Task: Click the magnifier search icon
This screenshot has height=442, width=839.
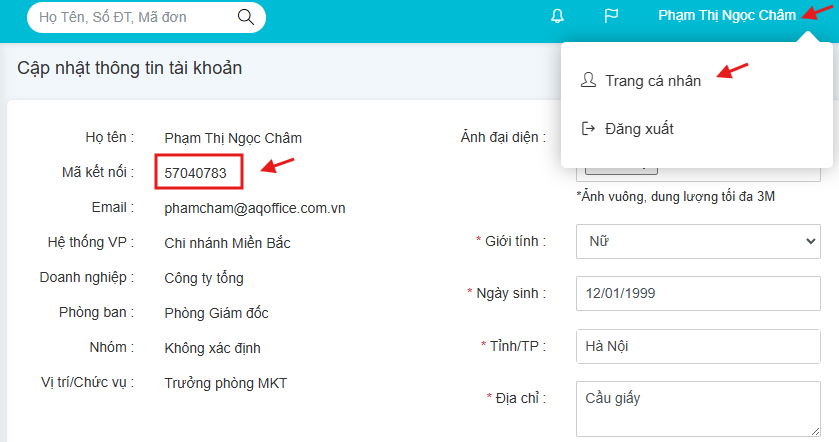Action: pyautogui.click(x=245, y=17)
